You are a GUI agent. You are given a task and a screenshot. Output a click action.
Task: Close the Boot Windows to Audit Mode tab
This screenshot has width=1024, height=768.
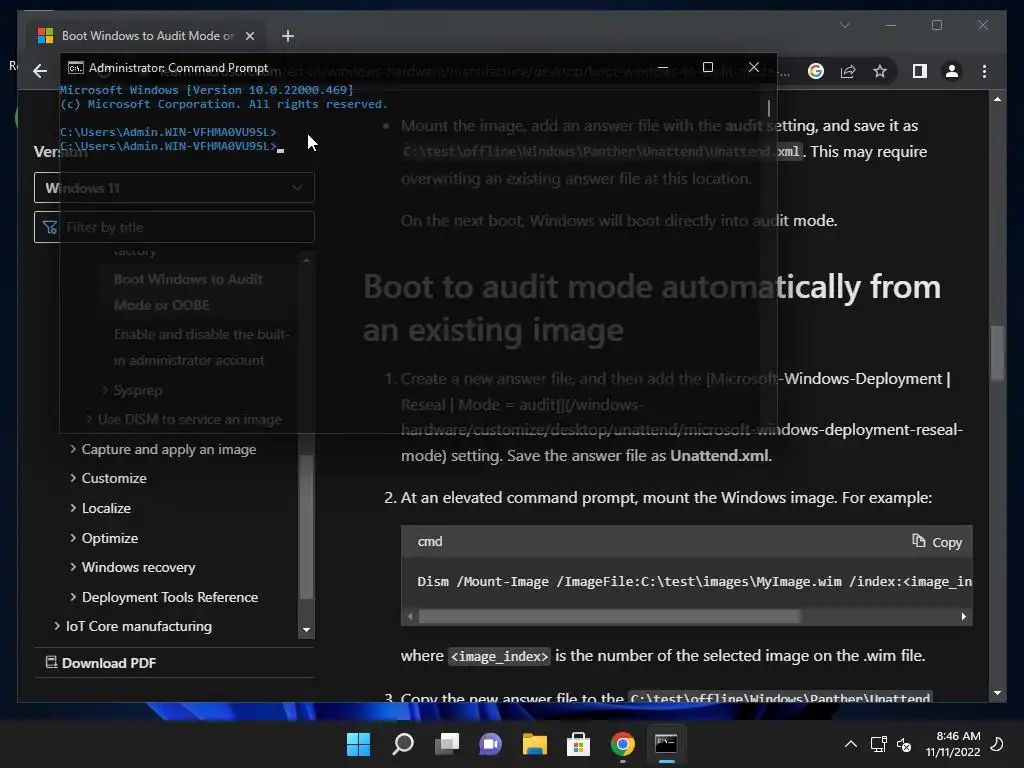pos(249,36)
